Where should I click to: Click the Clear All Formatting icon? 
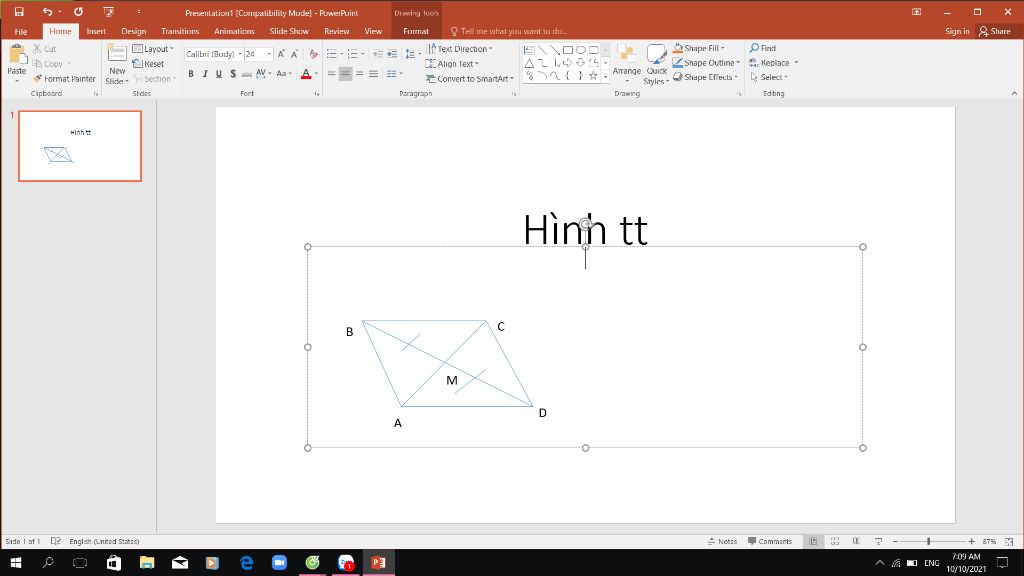pyautogui.click(x=314, y=54)
